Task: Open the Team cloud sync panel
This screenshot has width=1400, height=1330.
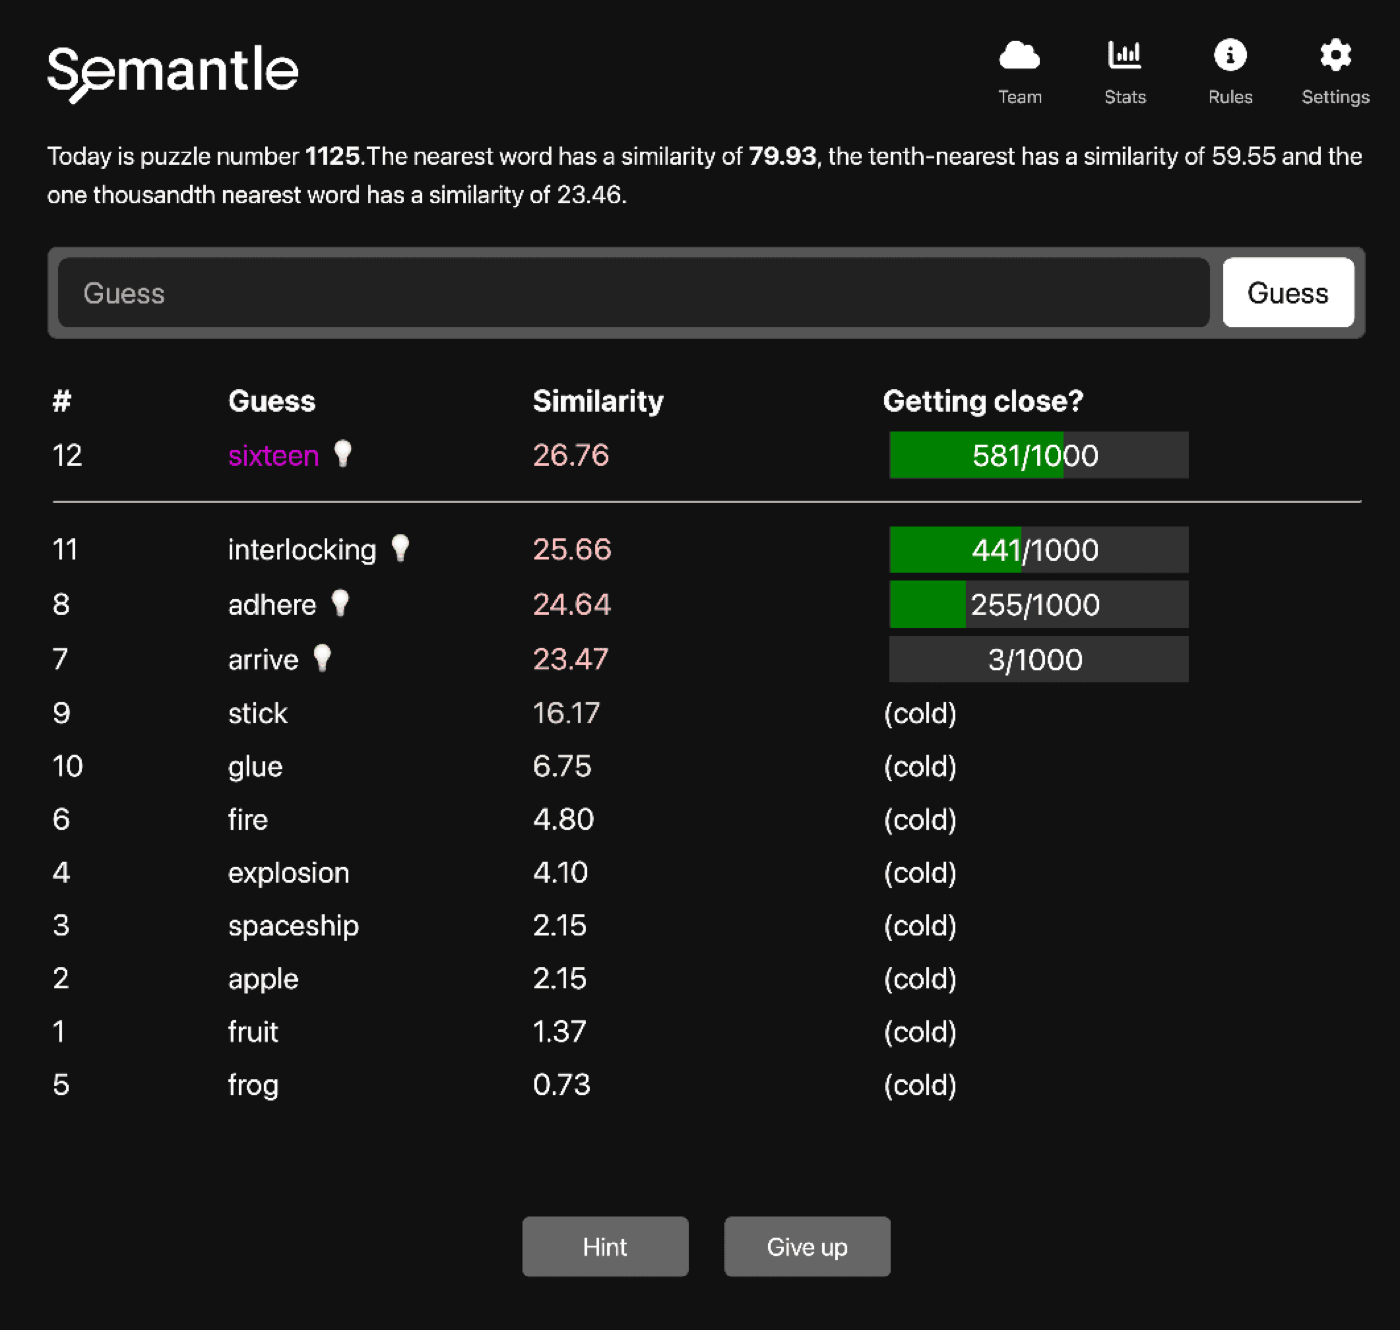Action: pos(1019,70)
